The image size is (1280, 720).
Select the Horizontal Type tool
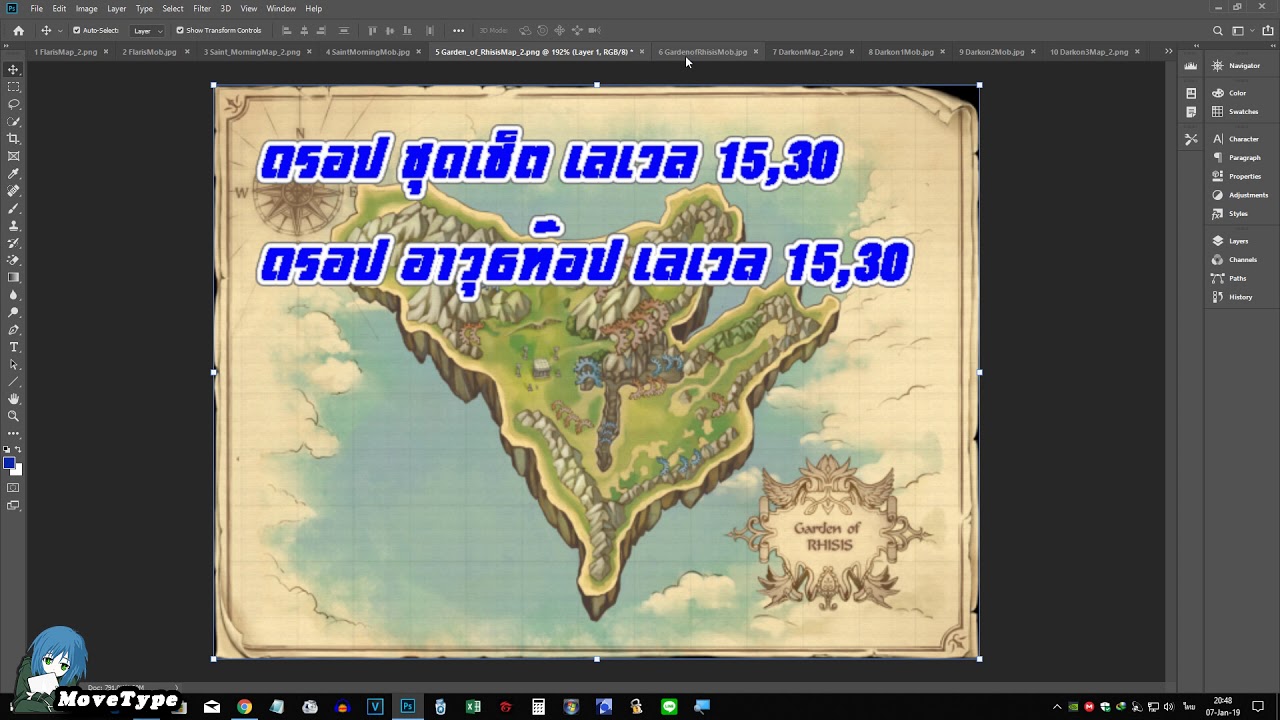tap(13, 347)
